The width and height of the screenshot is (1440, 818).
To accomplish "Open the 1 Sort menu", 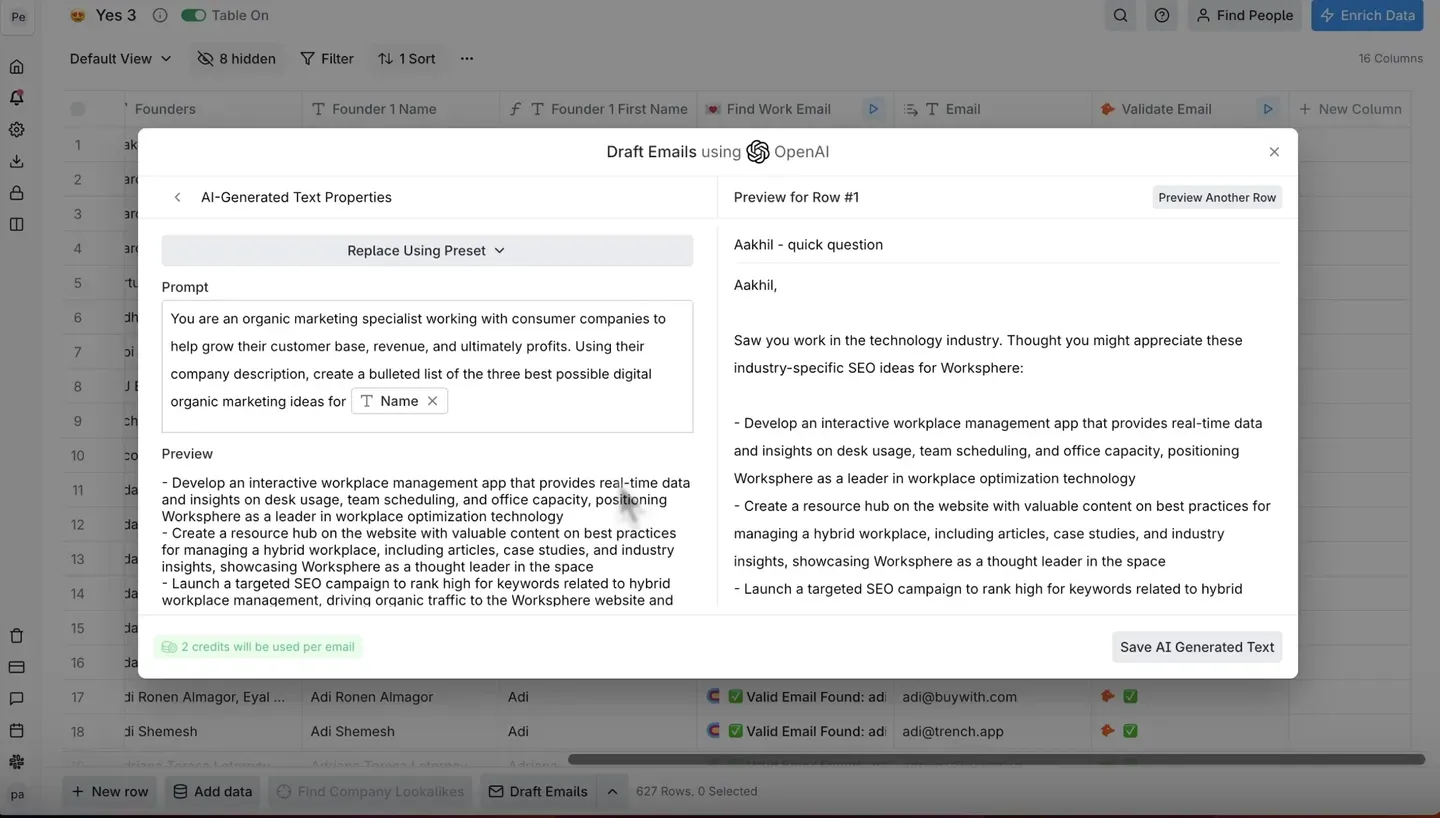I will (406, 59).
